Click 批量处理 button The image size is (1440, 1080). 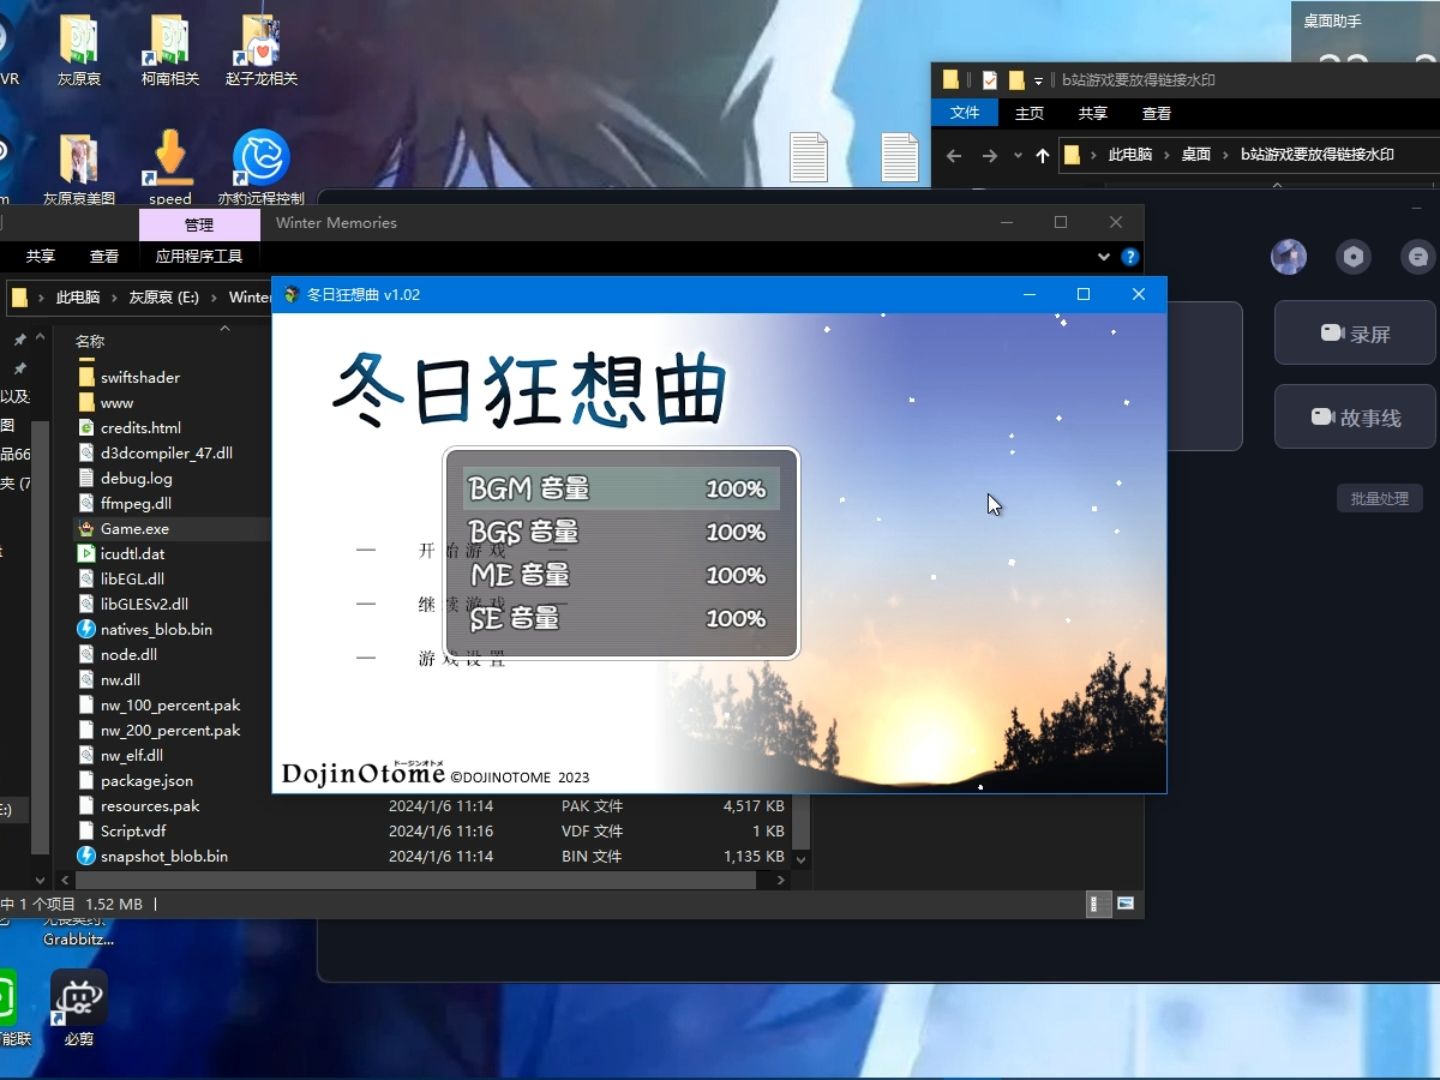click(1379, 498)
